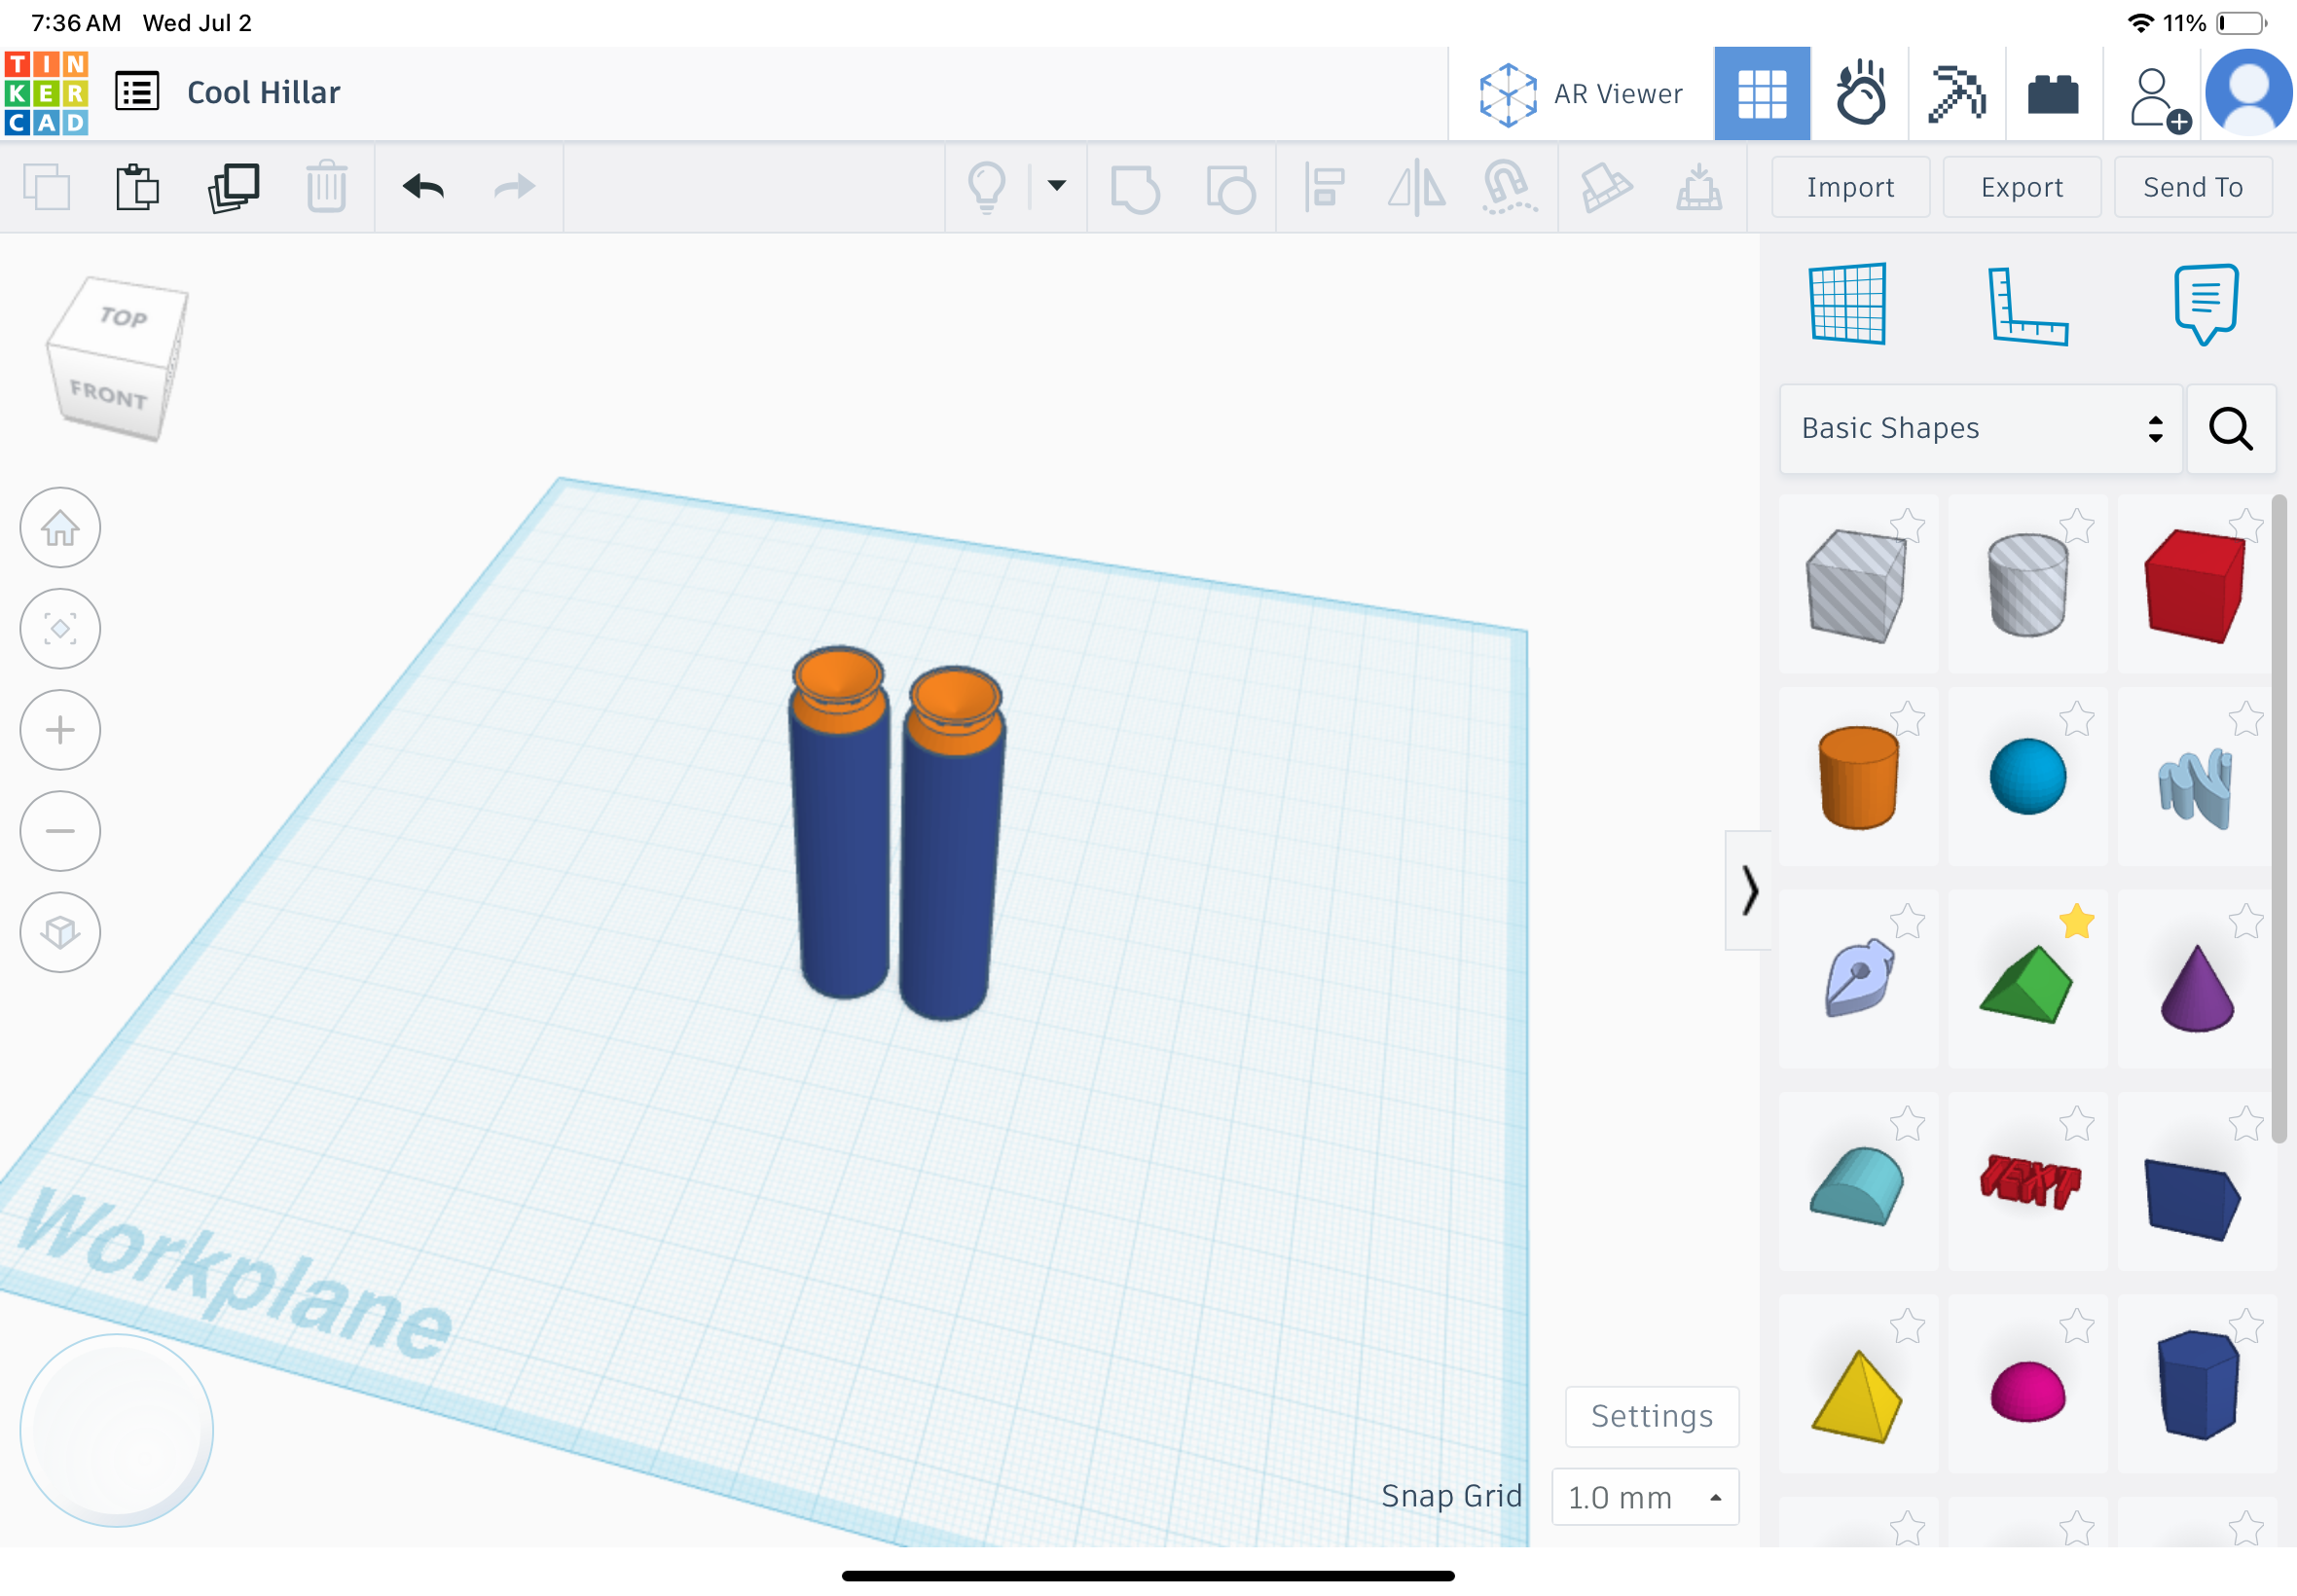Open workplane Settings
Image resolution: width=2297 pixels, height=1596 pixels.
[x=1651, y=1416]
